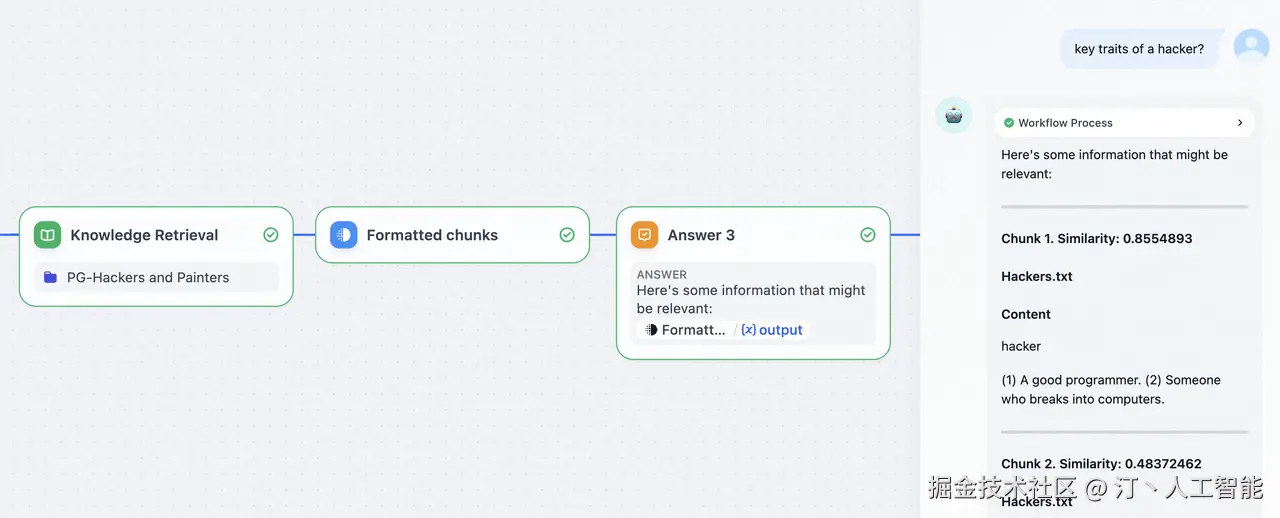Viewport: 1280px width, 518px height.
Task: Click the 'key traits of a hacker?' message bubble
Action: 1139,48
